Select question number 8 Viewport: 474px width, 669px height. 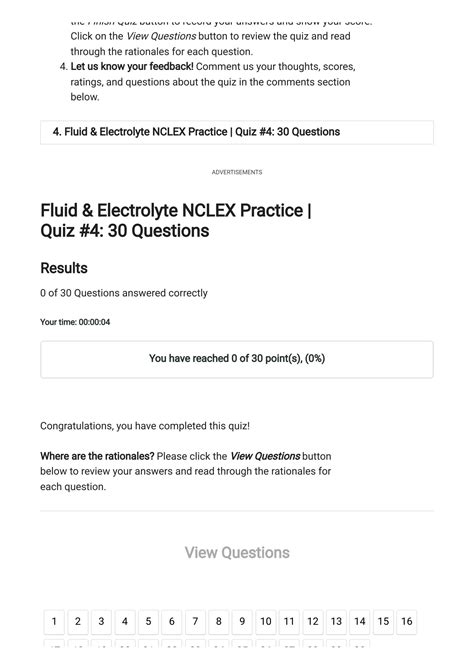pos(218,621)
